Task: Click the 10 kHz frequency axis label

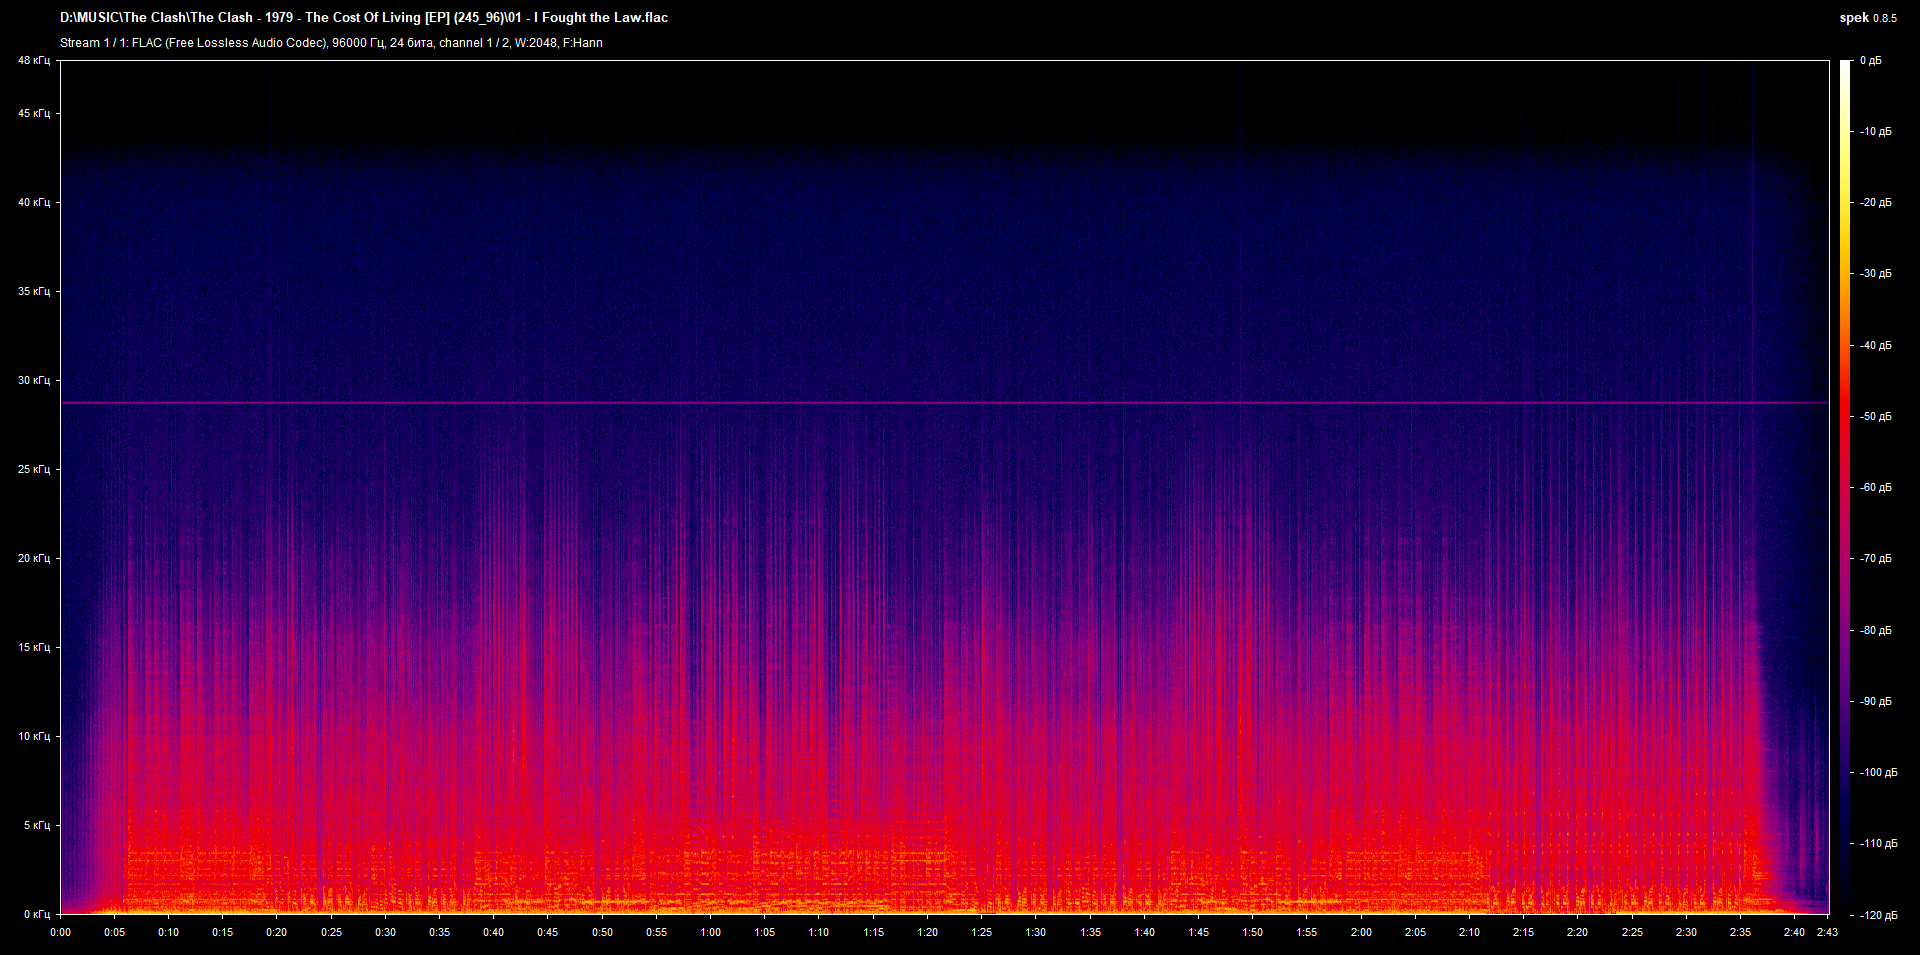Action: [x=34, y=736]
